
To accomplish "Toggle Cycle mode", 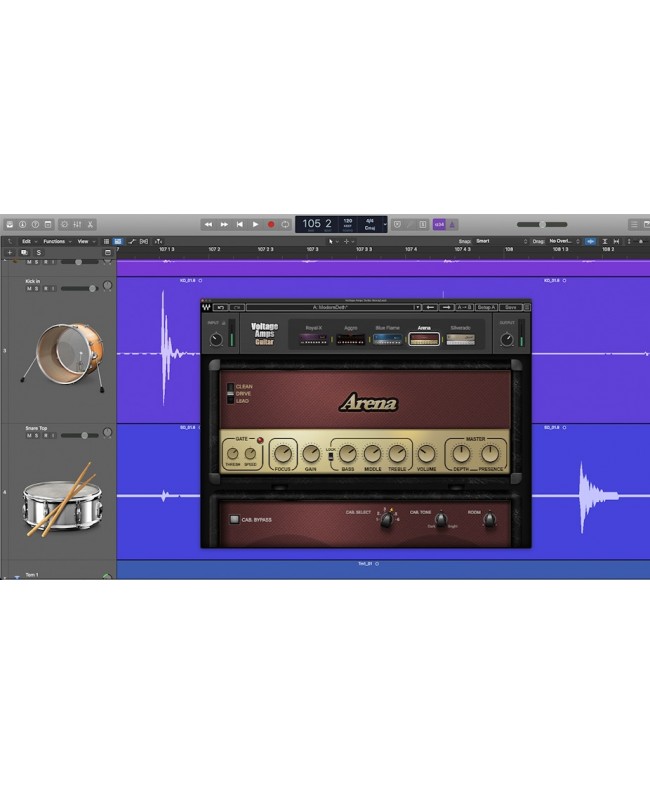I will 286,224.
